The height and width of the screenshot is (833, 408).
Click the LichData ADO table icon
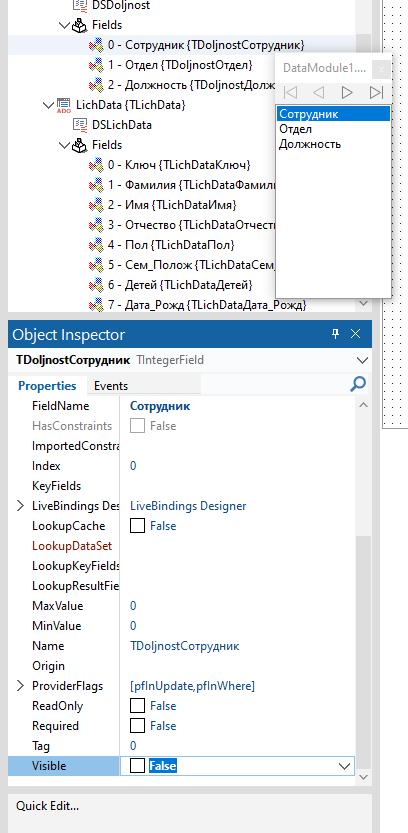(64, 105)
